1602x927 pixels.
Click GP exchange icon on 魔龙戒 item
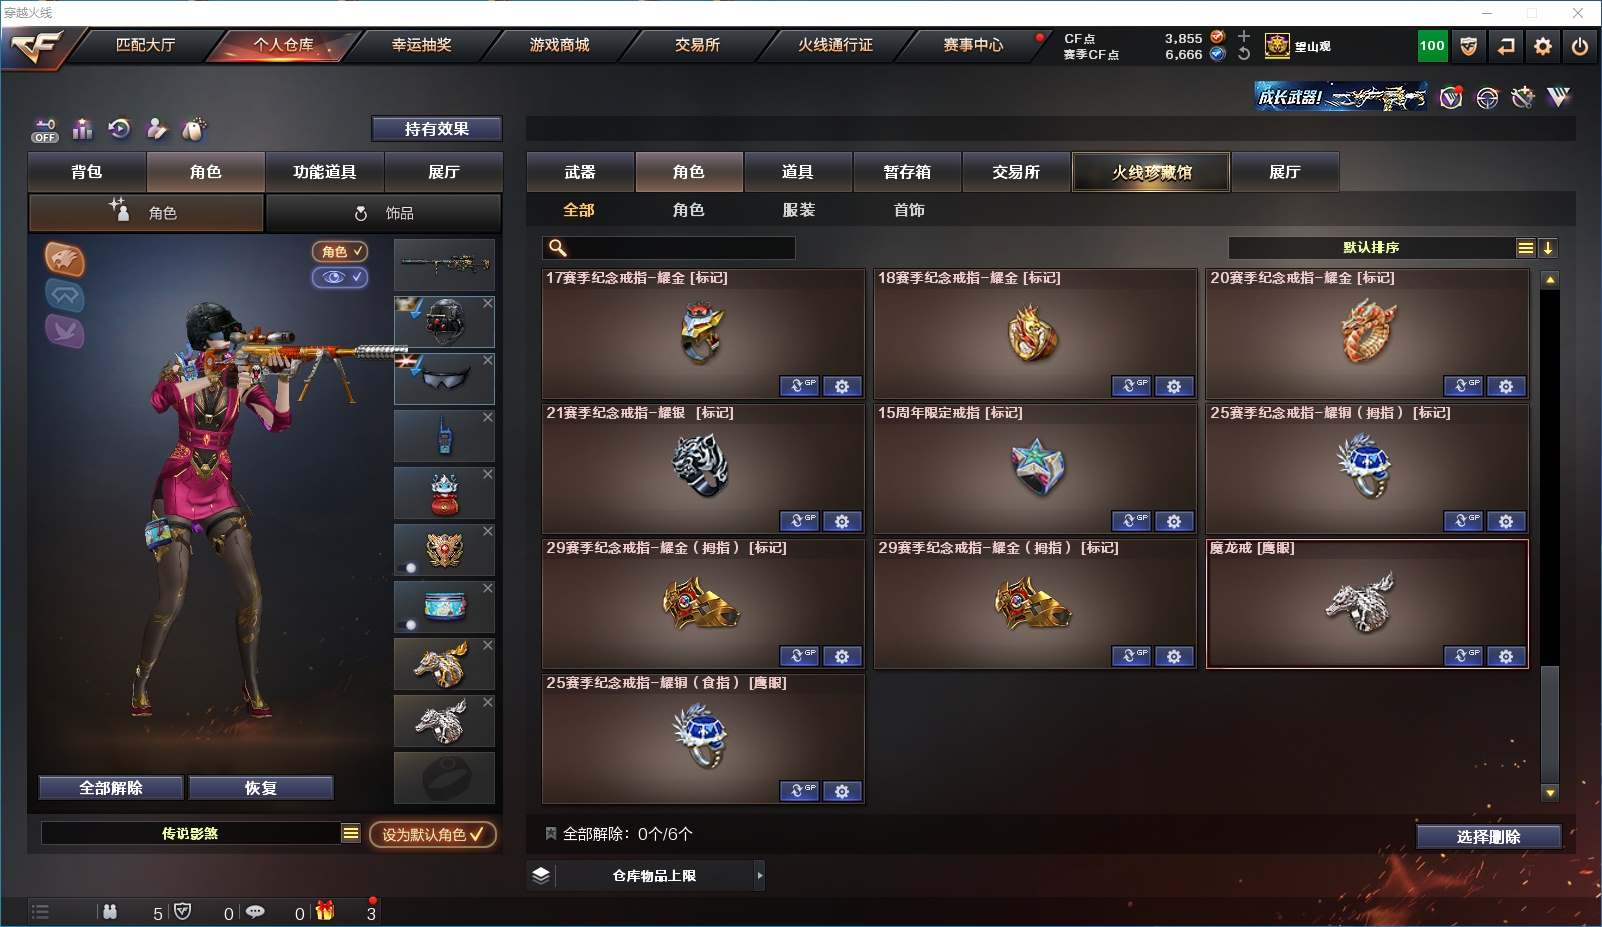[x=1463, y=656]
